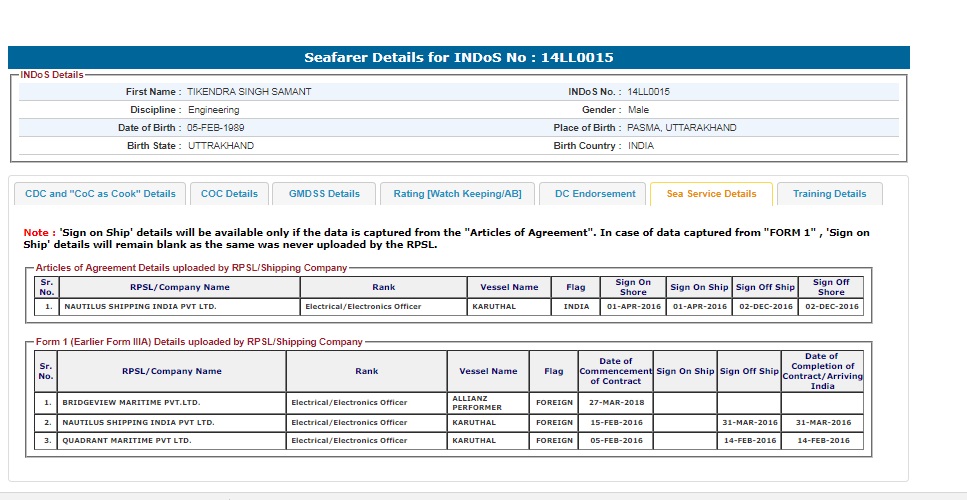The width and height of the screenshot is (967, 500).
Task: Click the Seafarer Details header banner
Action: (459, 58)
